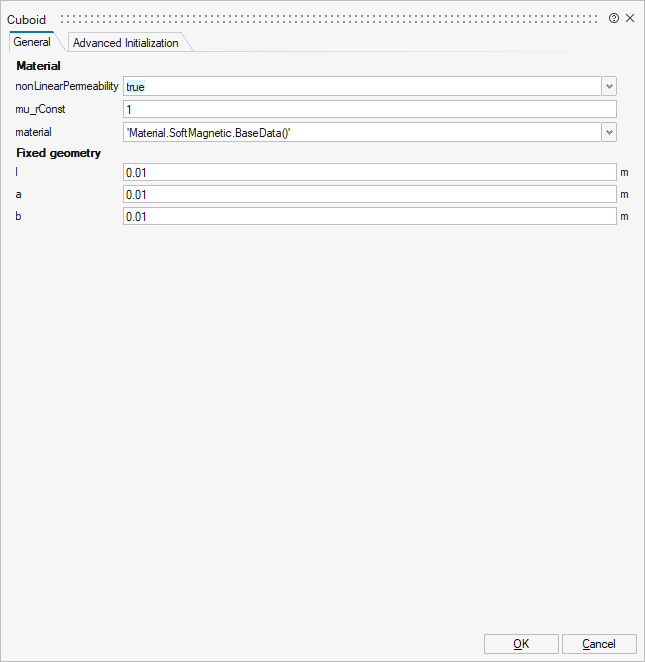645x662 pixels.
Task: Click the dotted drag handle in title bar
Action: [330, 18]
